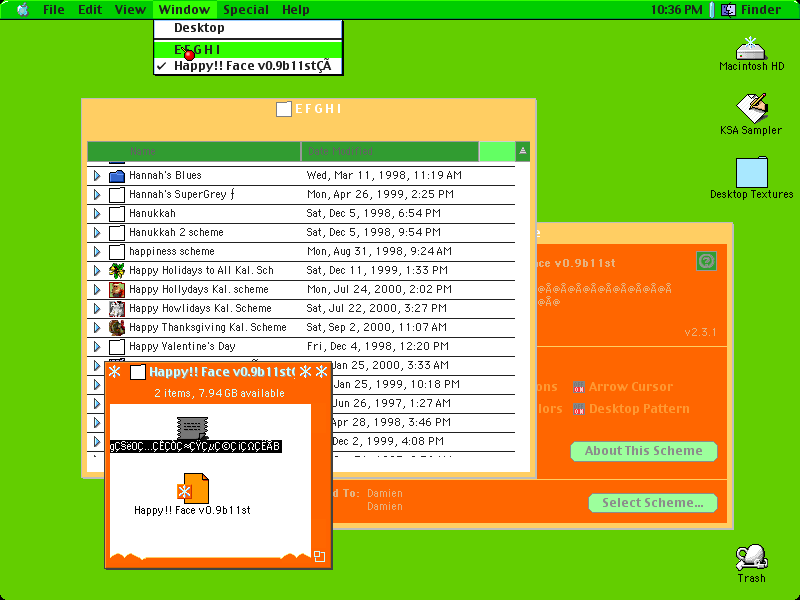Expand Happy Holidays to All Kal. Sch
This screenshot has height=600, width=800.
click(x=97, y=270)
